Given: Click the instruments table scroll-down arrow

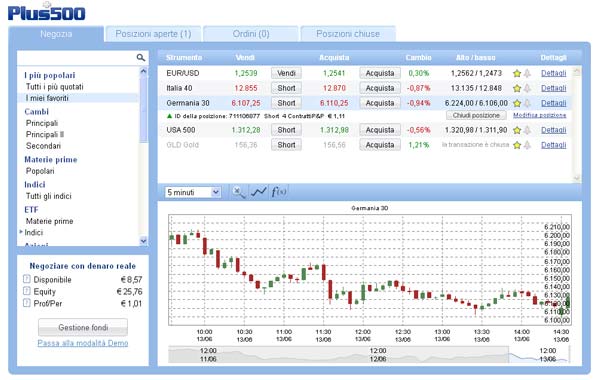Looking at the screenshot, I should [576, 178].
